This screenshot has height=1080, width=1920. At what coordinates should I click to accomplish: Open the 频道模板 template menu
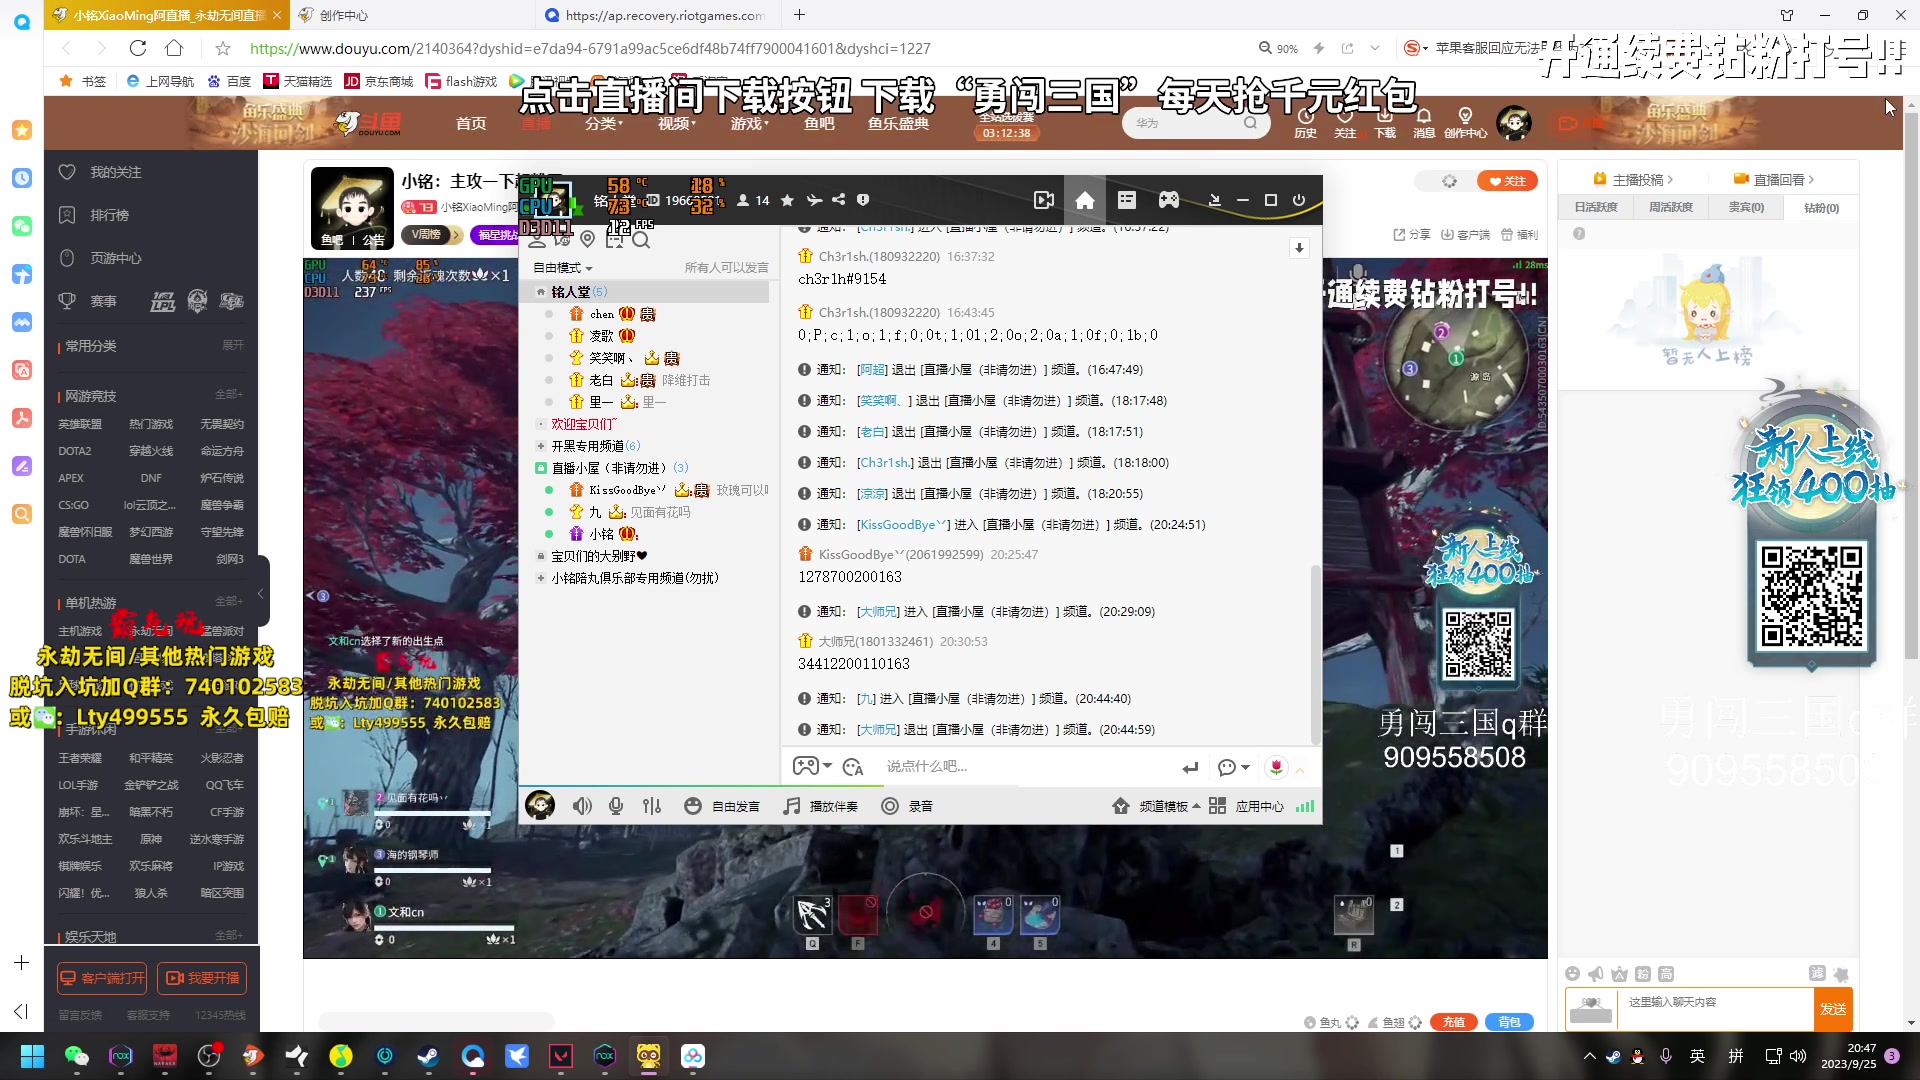(x=1156, y=806)
